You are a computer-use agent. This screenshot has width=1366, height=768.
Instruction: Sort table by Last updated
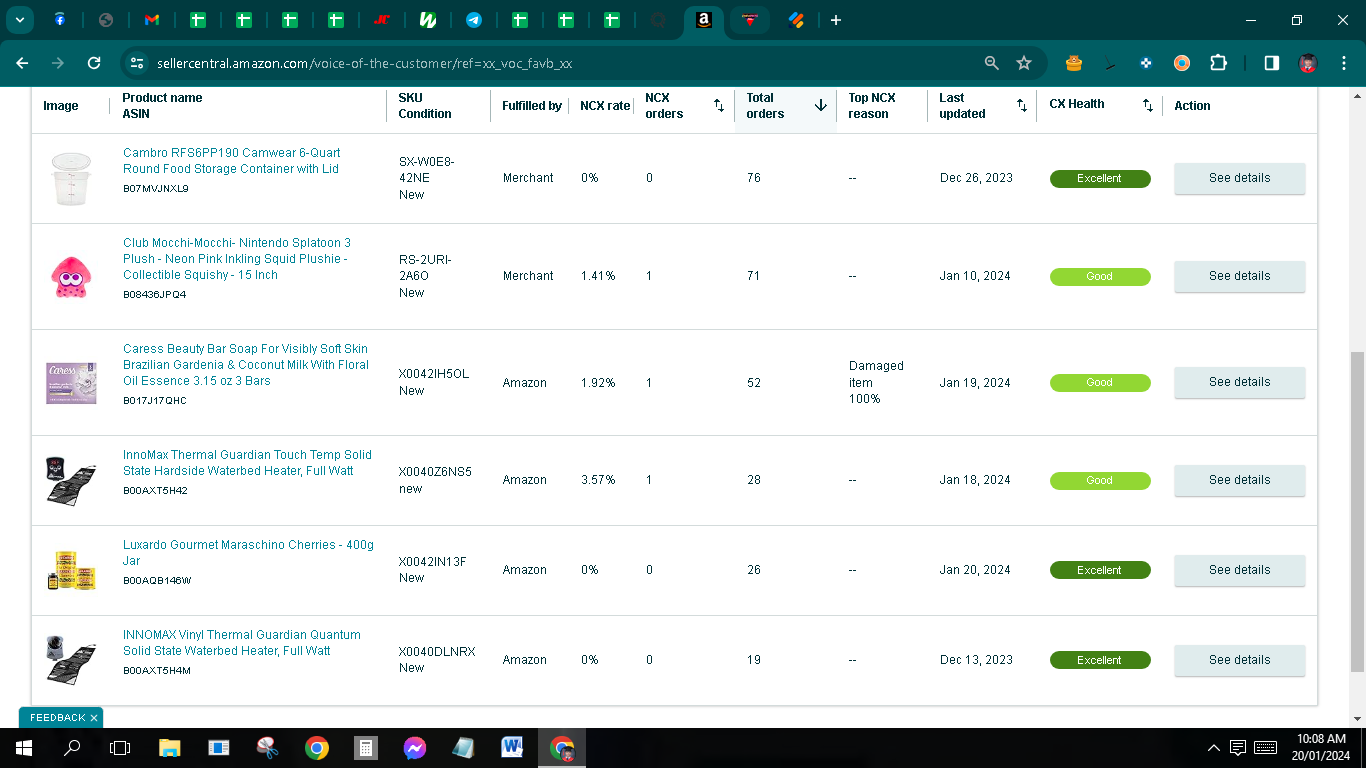pyautogui.click(x=1021, y=105)
